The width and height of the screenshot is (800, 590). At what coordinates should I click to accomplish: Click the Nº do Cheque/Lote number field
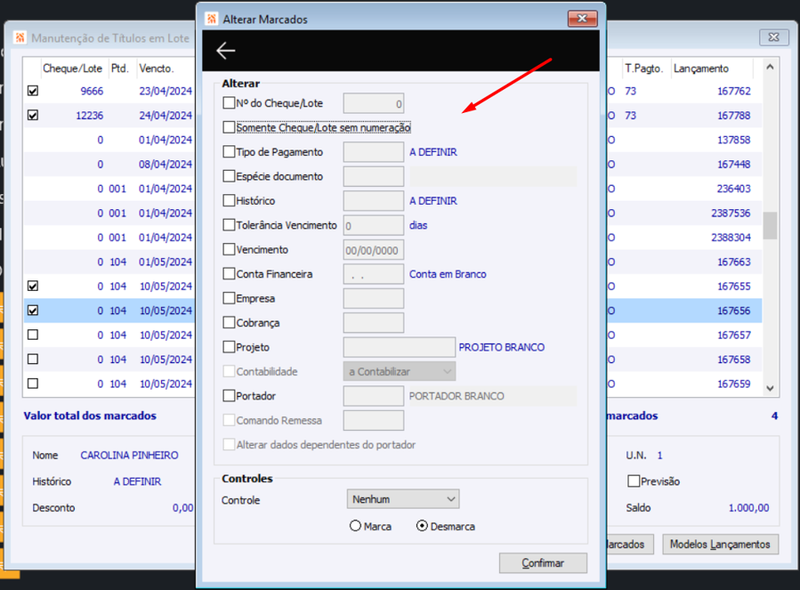pos(373,104)
